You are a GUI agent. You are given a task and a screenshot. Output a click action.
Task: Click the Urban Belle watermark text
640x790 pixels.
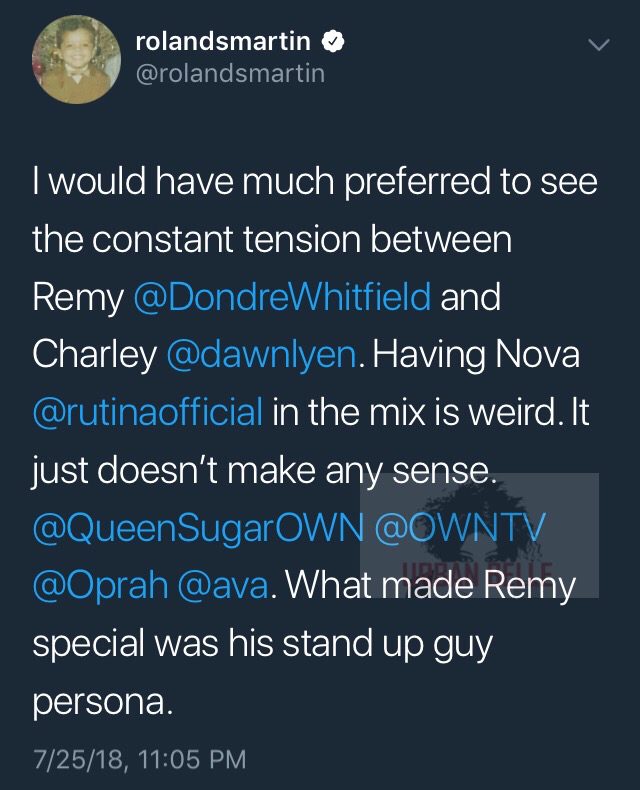479,571
